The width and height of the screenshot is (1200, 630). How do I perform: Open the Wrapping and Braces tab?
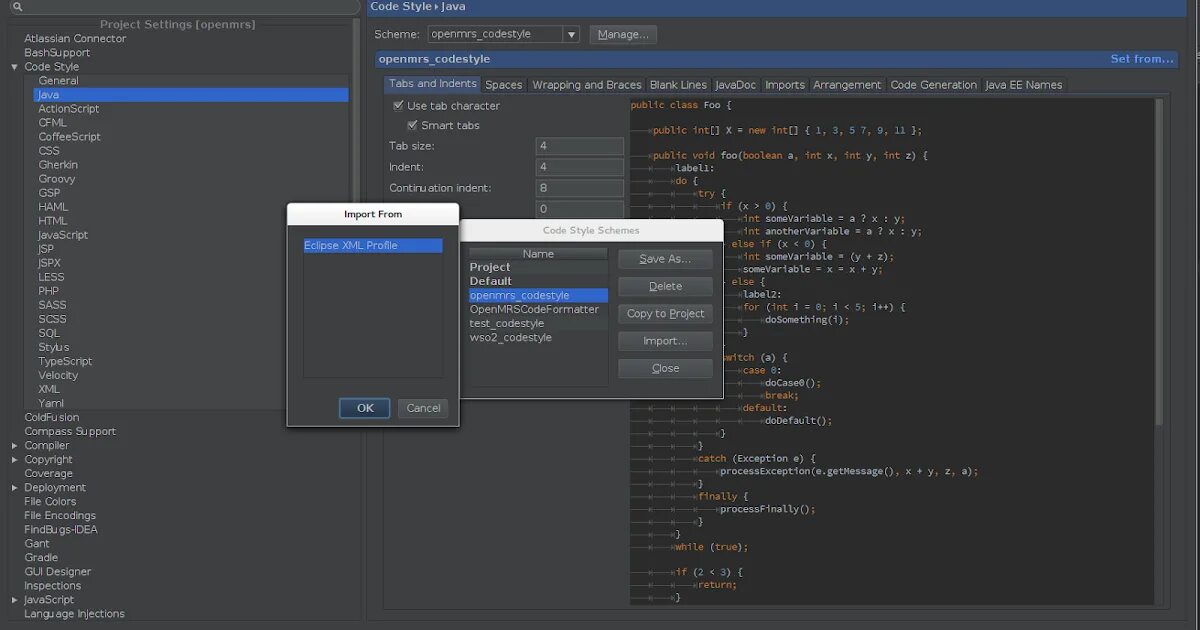[587, 85]
